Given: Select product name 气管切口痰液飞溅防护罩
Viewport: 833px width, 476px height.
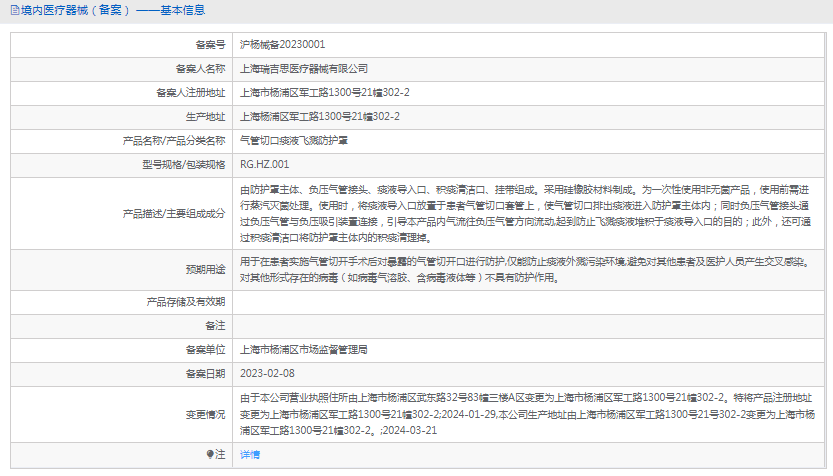Looking at the screenshot, I should click(294, 141).
